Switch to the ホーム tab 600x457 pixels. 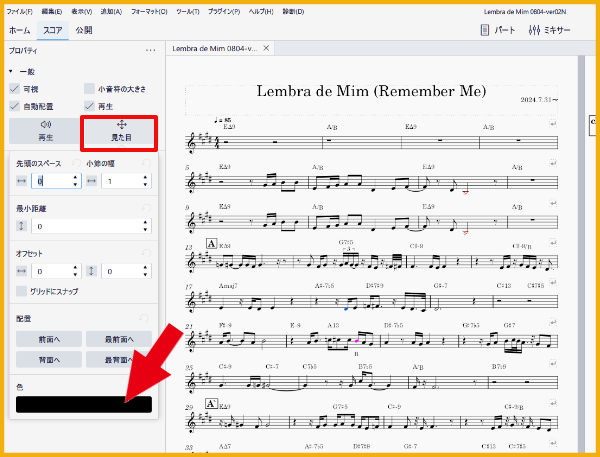pyautogui.click(x=20, y=30)
